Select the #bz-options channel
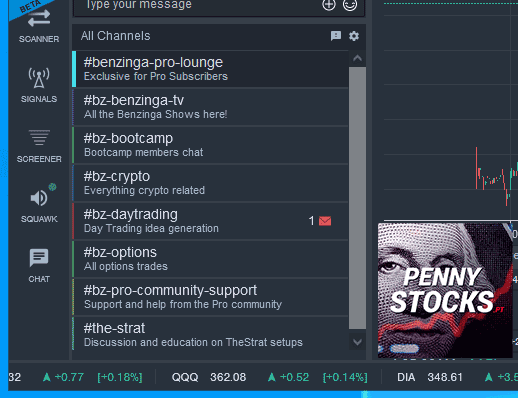The image size is (518, 398). (210, 259)
